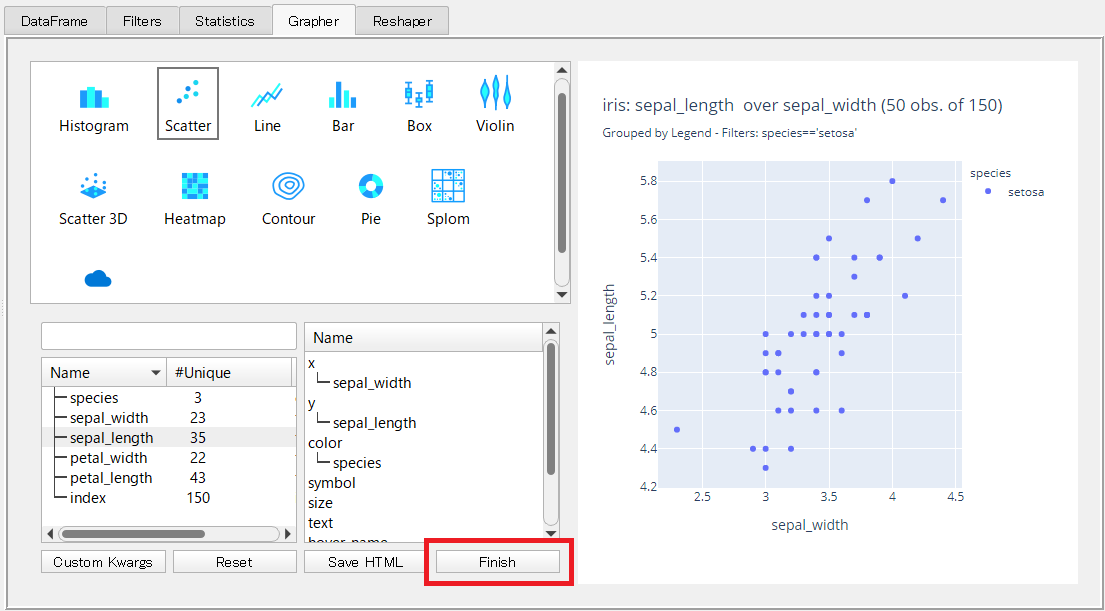Pick the Scatter 3D chart icon
This screenshot has width=1105, height=611.
(x=93, y=187)
